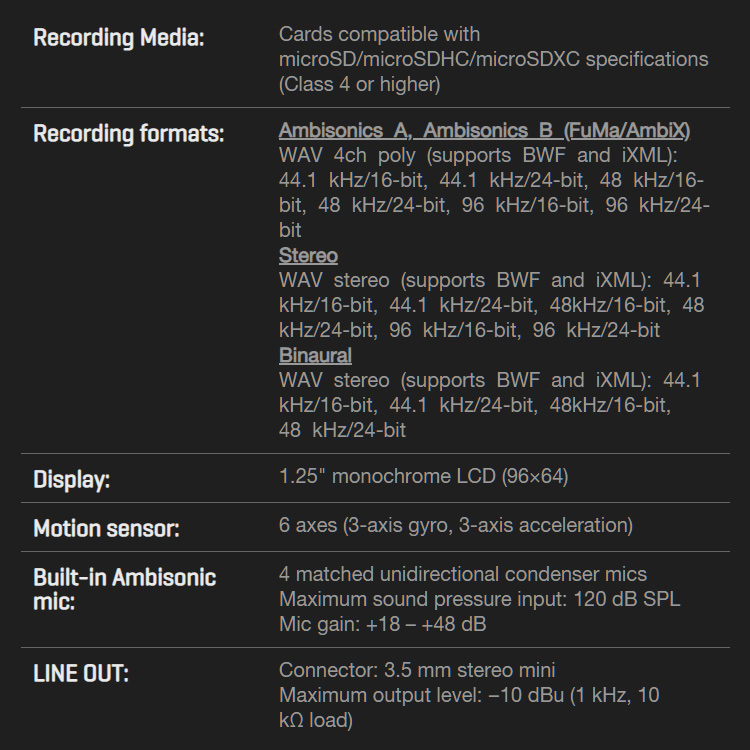Click the underlined Binaural heading
Viewport: 750px width, 750px height.
coord(315,355)
